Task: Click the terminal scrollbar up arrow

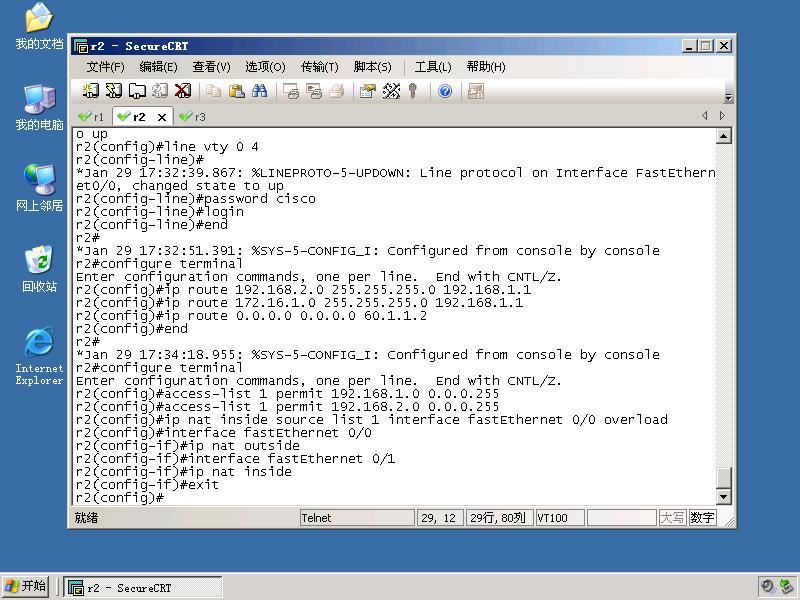Action: pyautogui.click(x=723, y=136)
